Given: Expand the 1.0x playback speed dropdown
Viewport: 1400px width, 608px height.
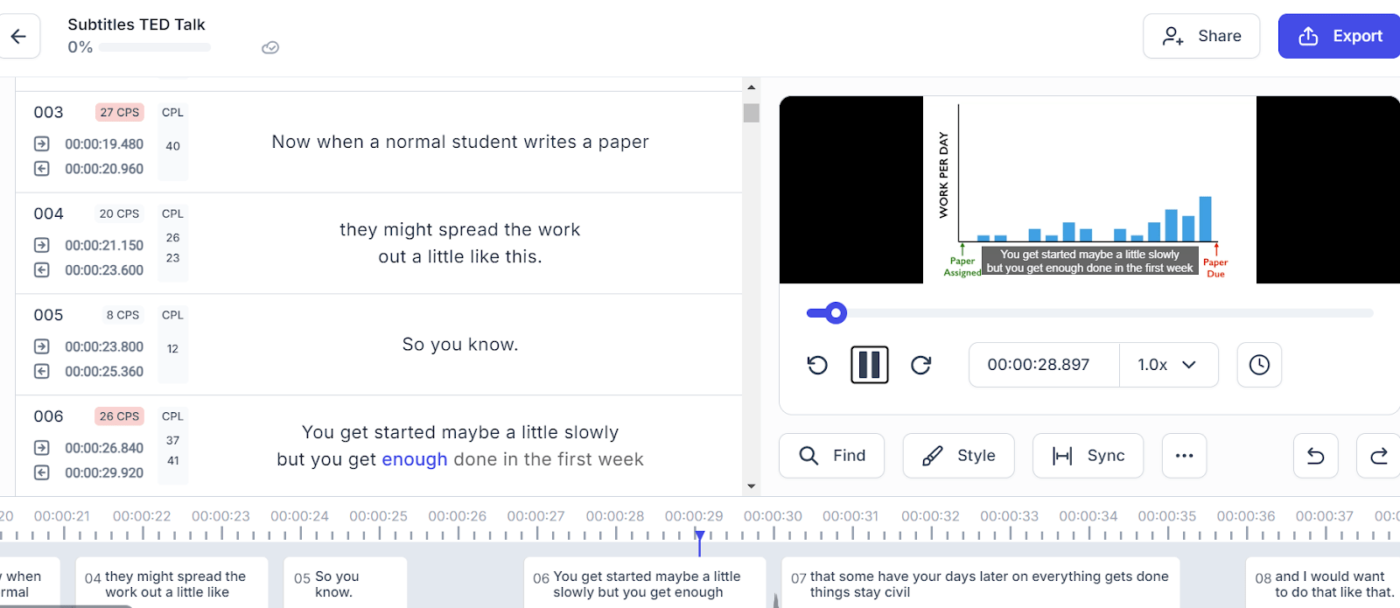Looking at the screenshot, I should 1168,365.
